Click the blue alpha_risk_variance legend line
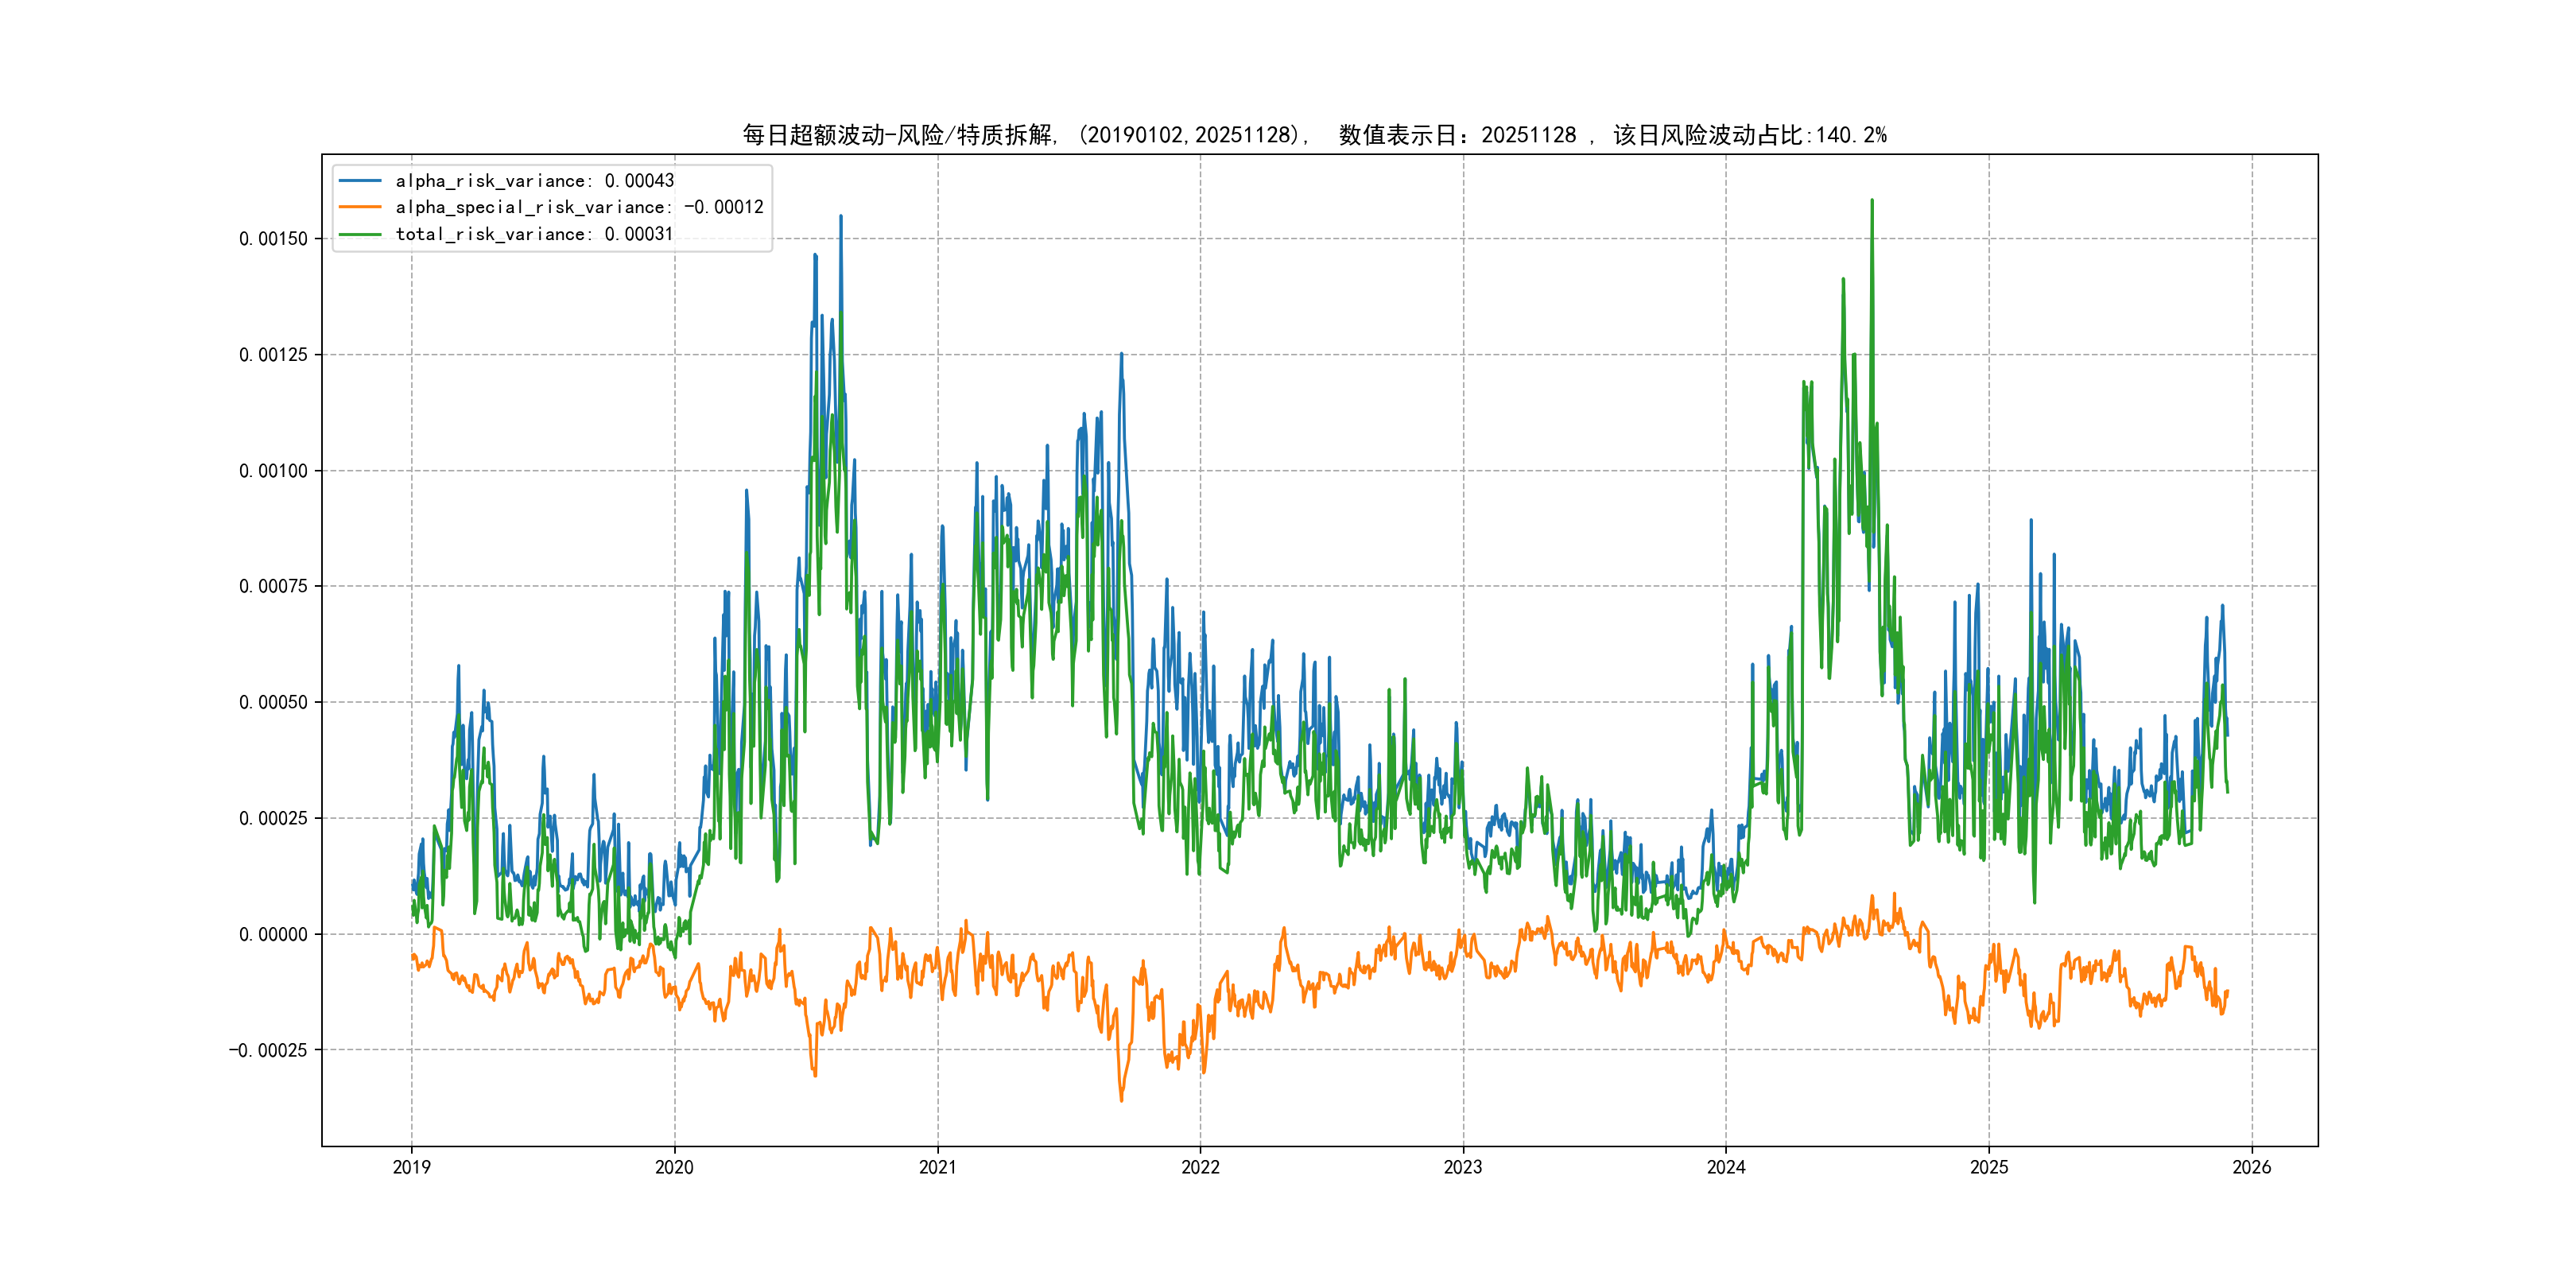Viewport: 2576px width, 1288px height. 360,181
